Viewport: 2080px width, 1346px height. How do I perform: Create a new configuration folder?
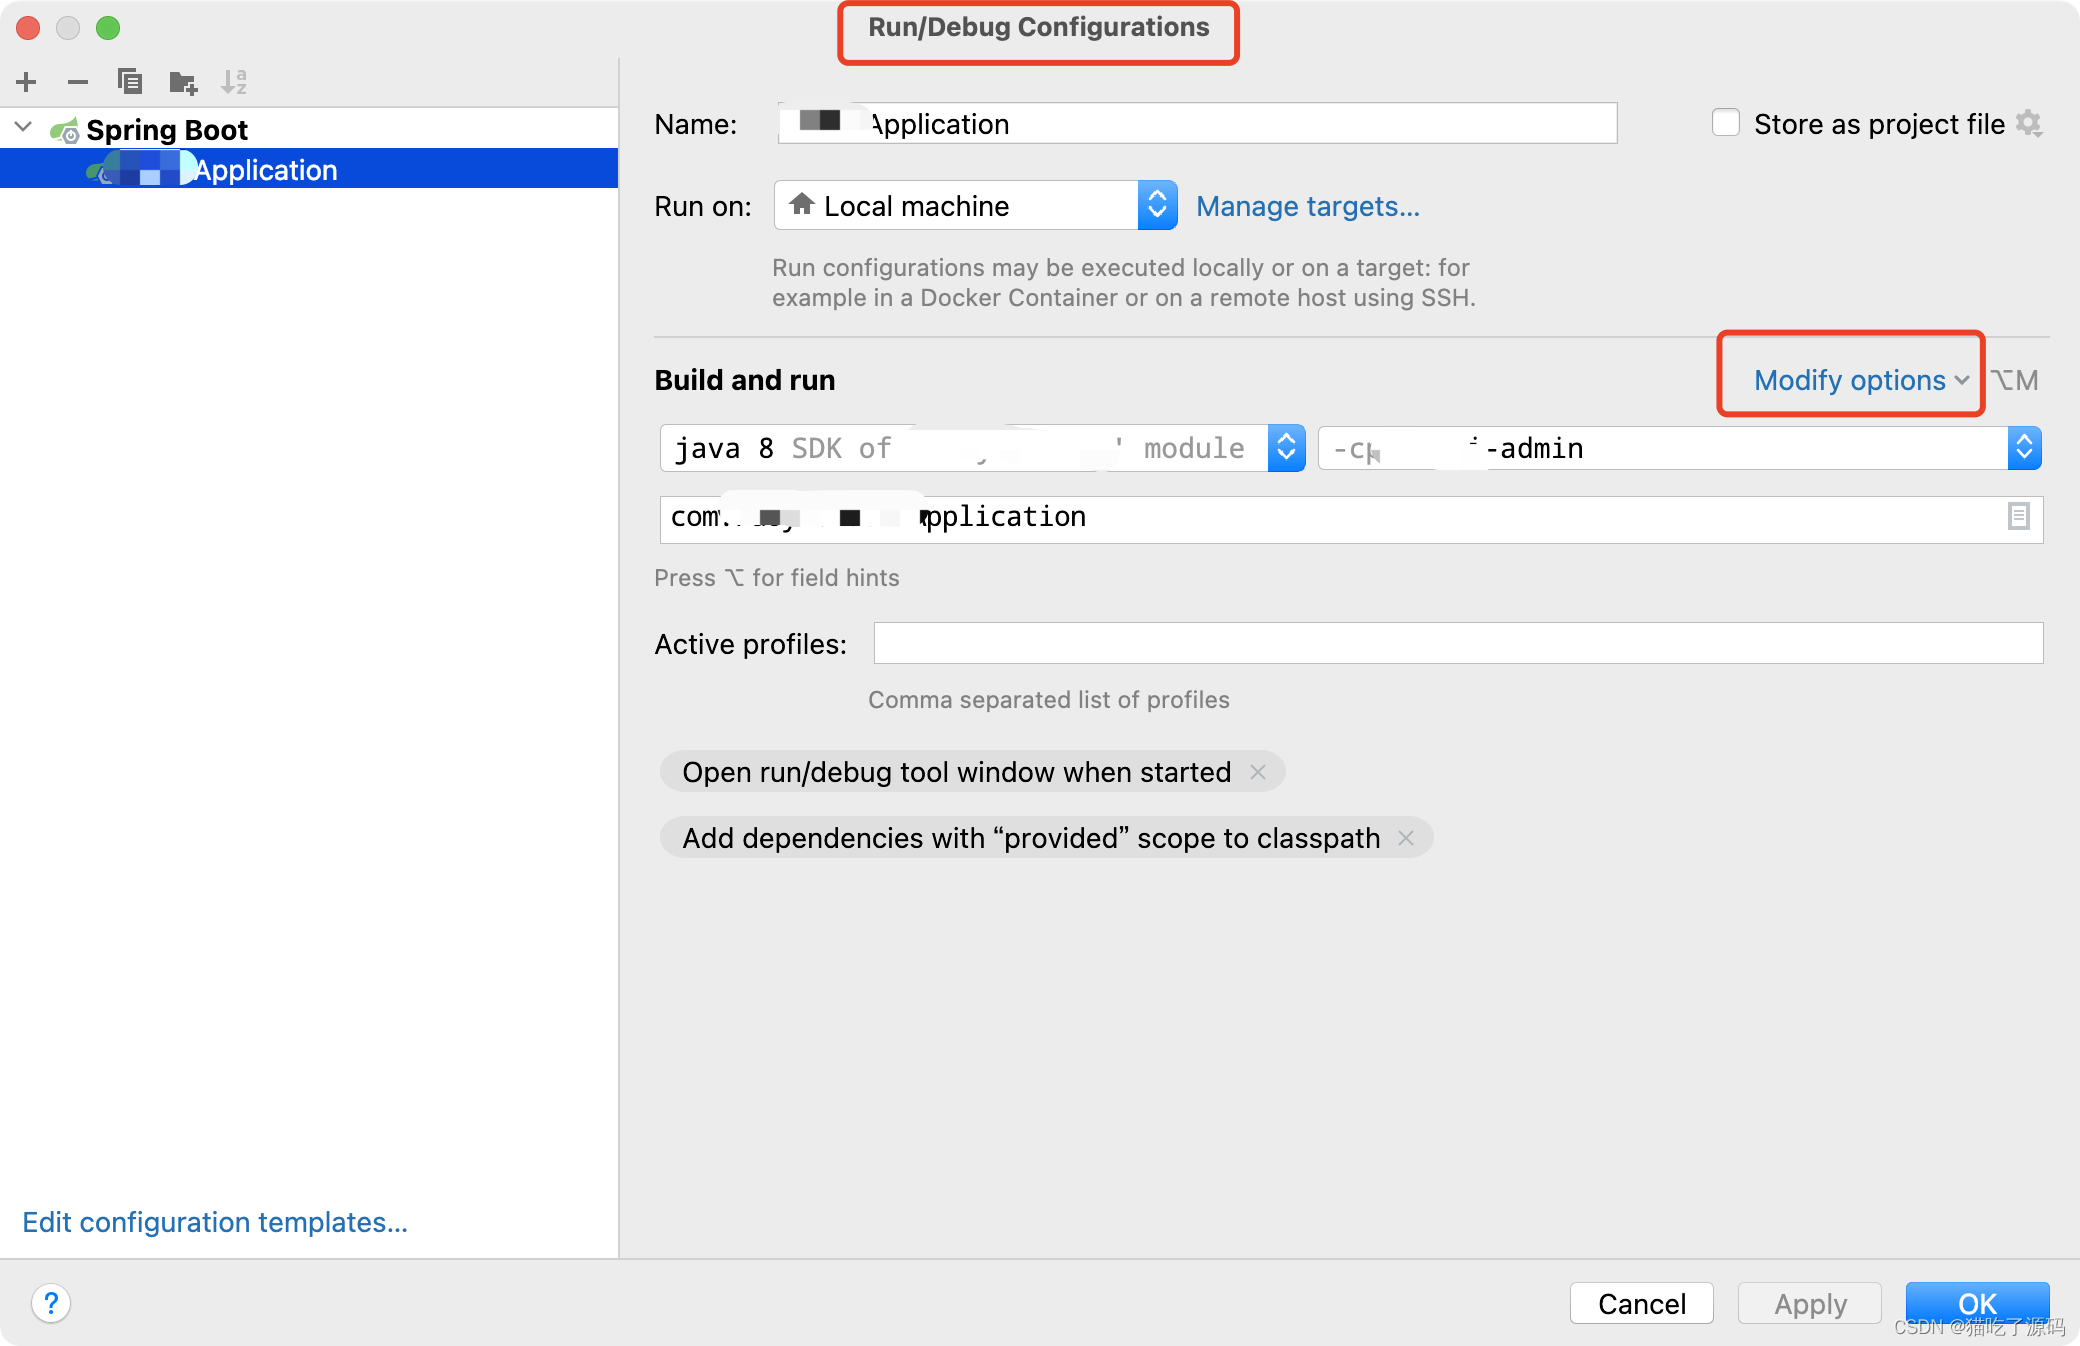click(x=182, y=82)
